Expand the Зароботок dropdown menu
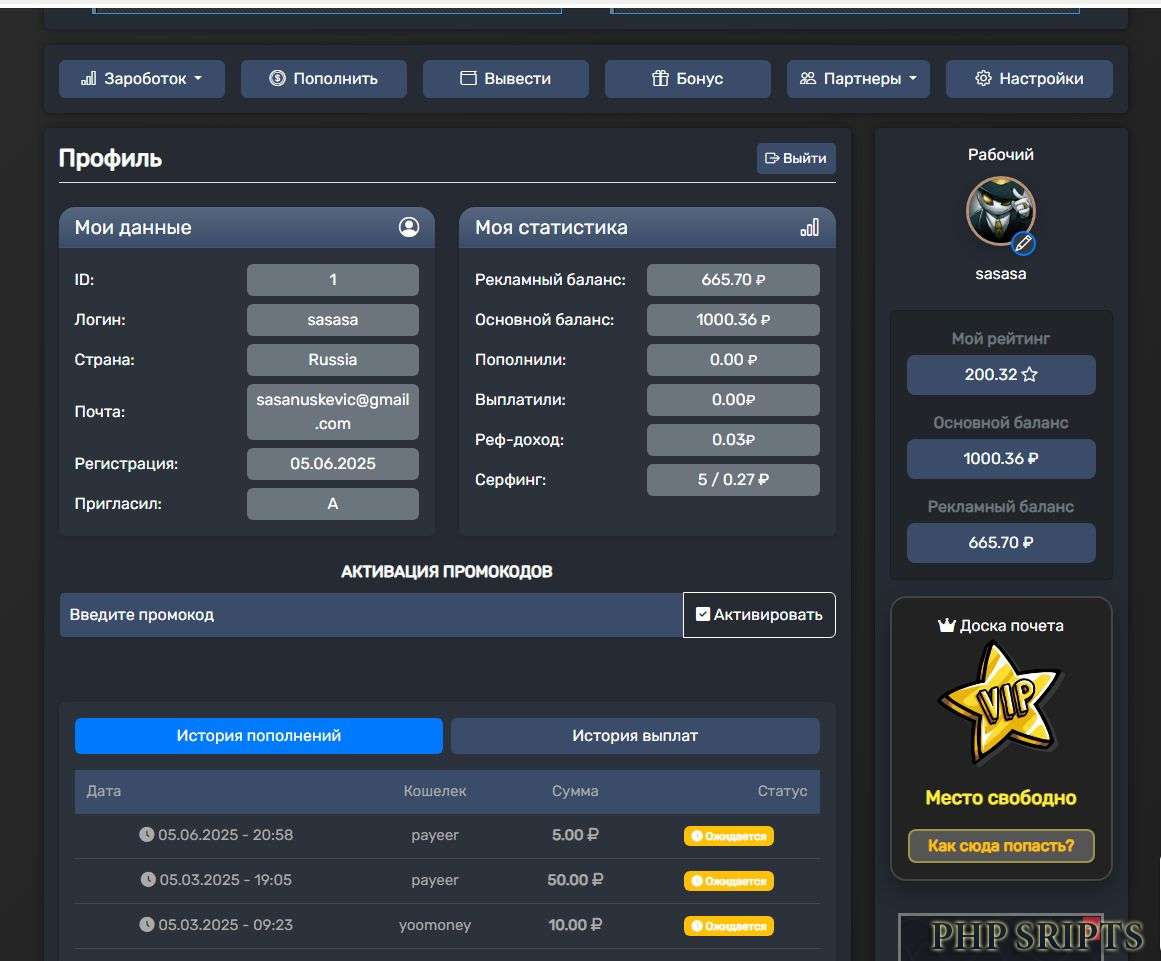The image size is (1161, 961). 142,79
